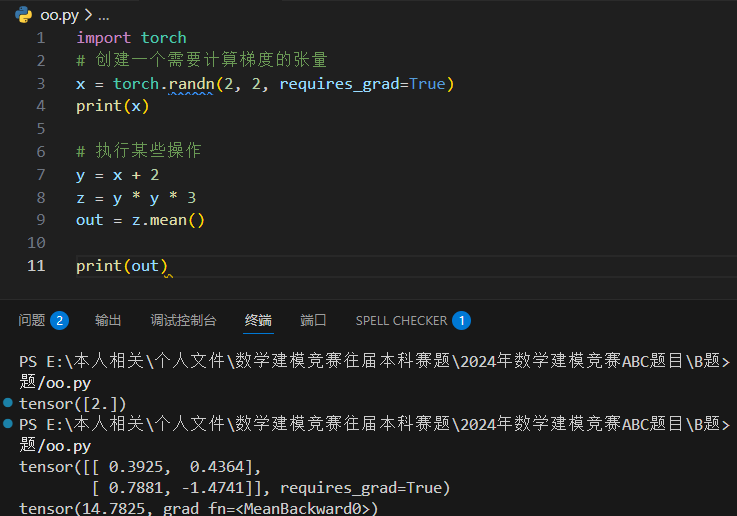Click the problems count badge 2
This screenshot has height=516, width=737.
(60, 321)
